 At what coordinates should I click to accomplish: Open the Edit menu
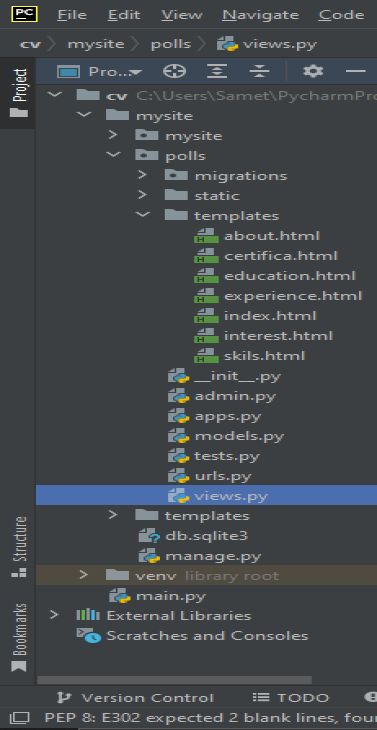[x=124, y=15]
